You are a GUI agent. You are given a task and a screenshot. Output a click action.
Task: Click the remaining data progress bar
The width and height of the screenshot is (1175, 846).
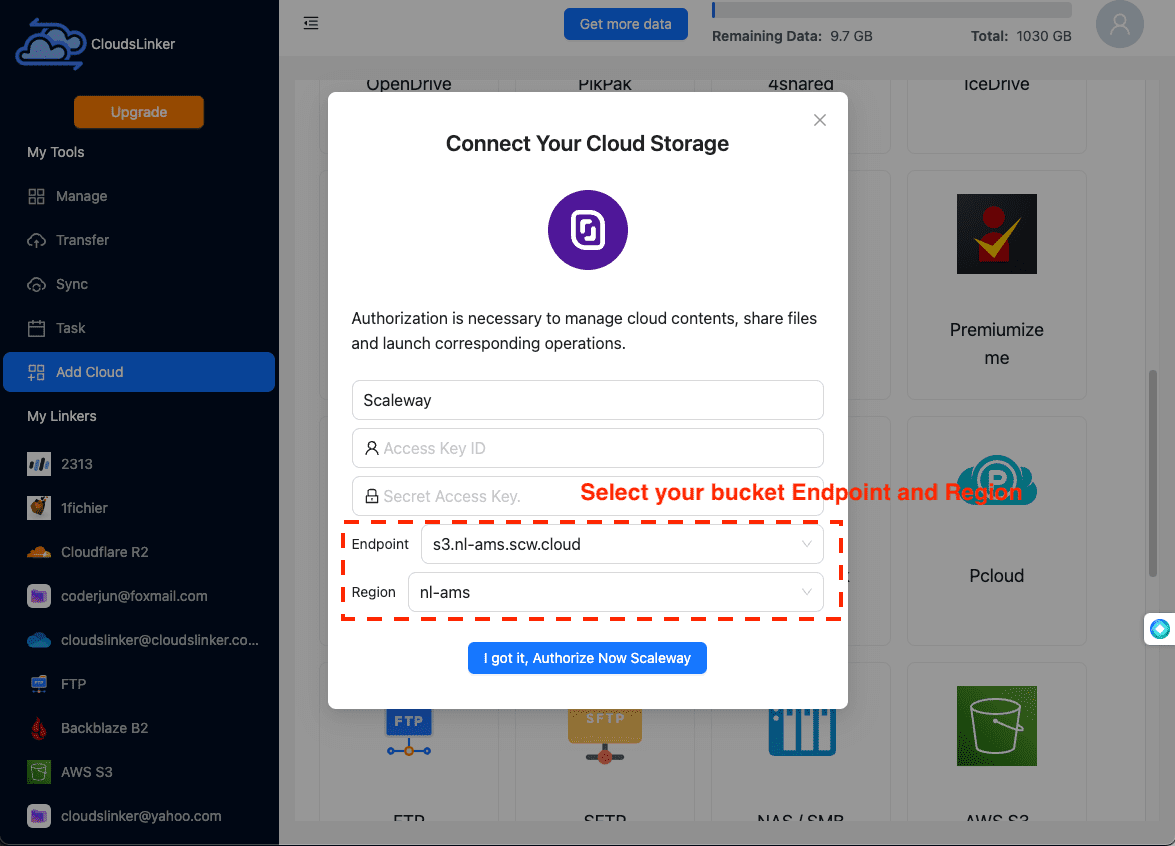892,10
